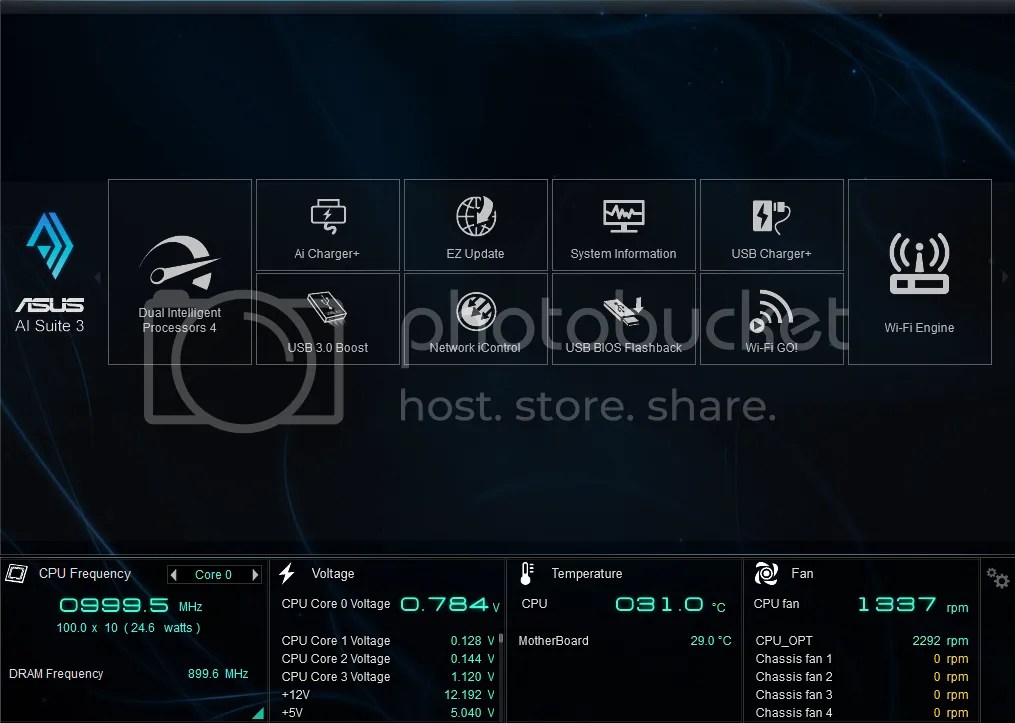The image size is (1015, 723).
Task: Click the Chassis fan 1 row
Action: [862, 659]
